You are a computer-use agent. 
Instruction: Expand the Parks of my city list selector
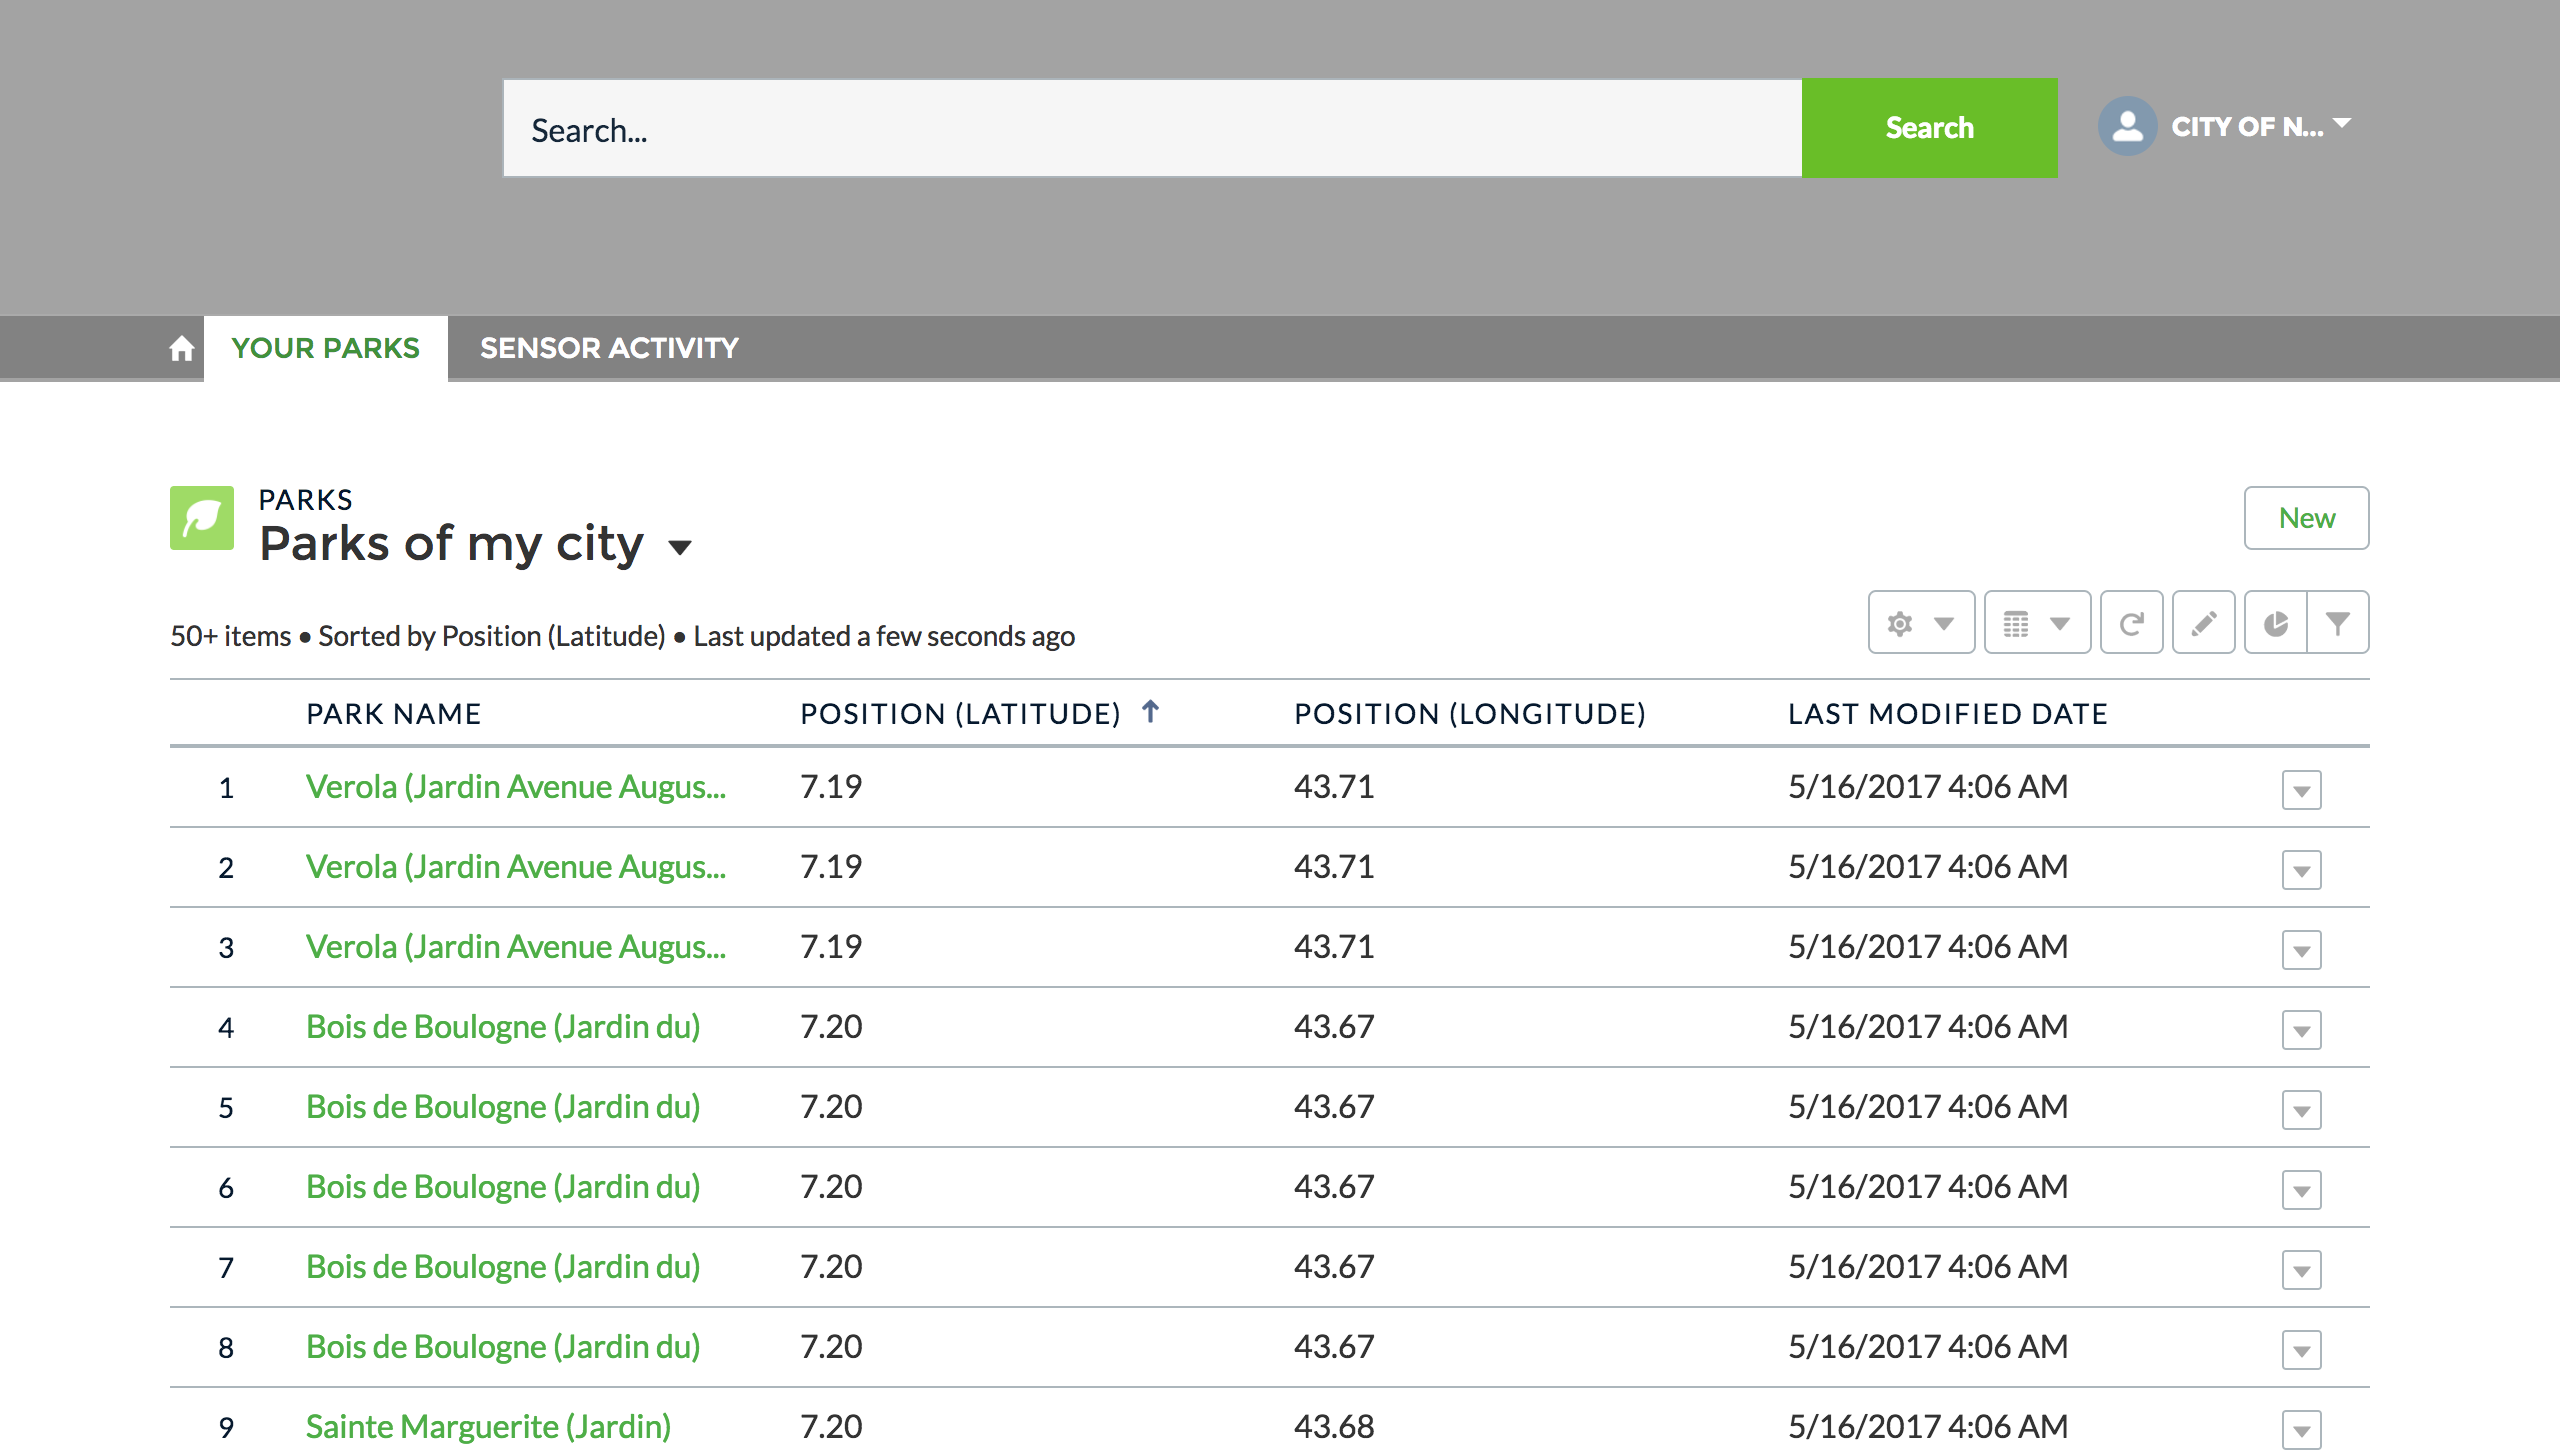[x=680, y=547]
